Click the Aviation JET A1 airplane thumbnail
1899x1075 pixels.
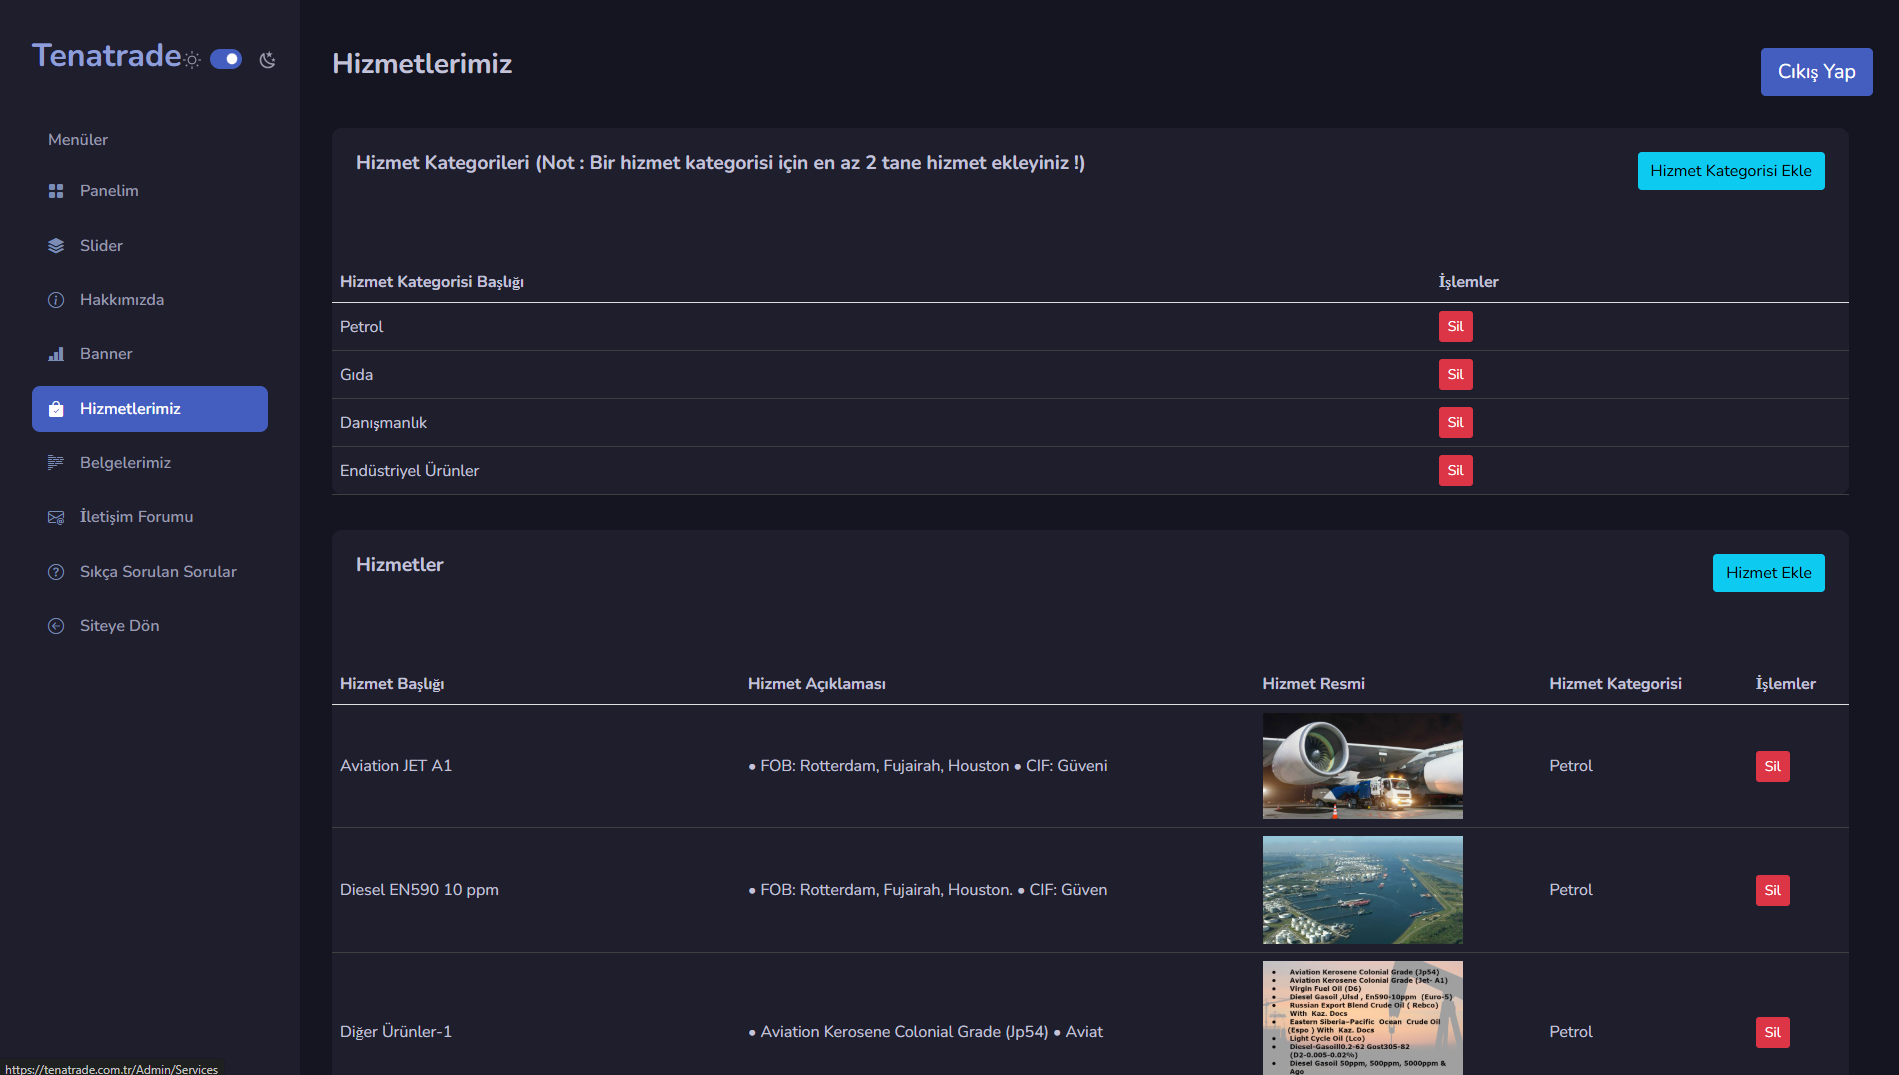(x=1362, y=766)
